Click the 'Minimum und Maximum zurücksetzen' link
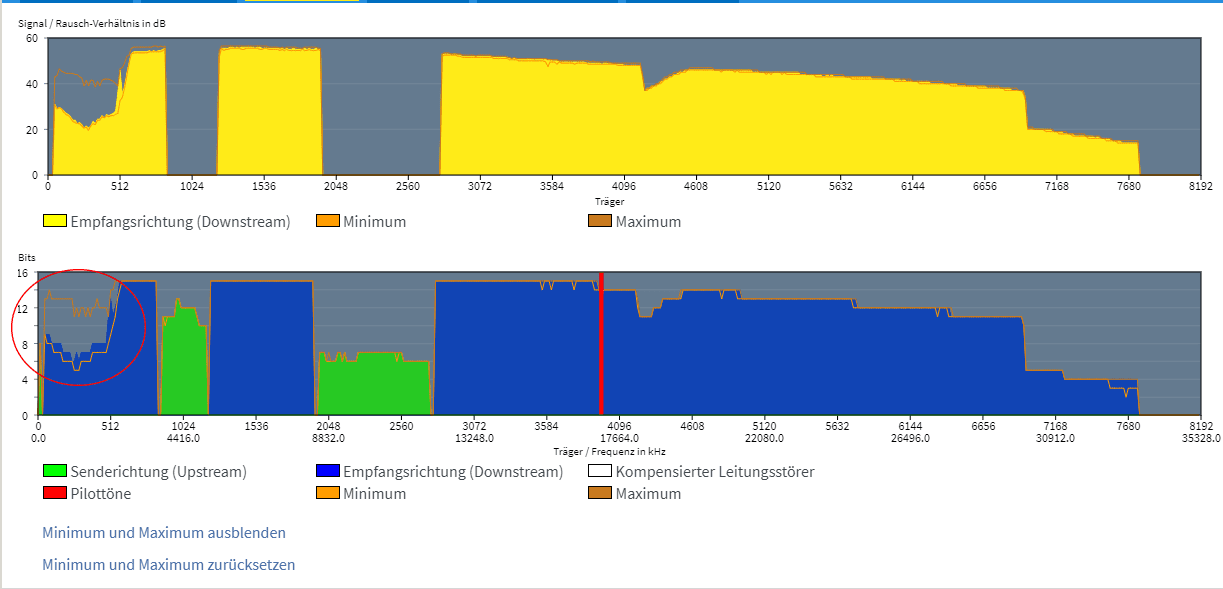 click(168, 565)
